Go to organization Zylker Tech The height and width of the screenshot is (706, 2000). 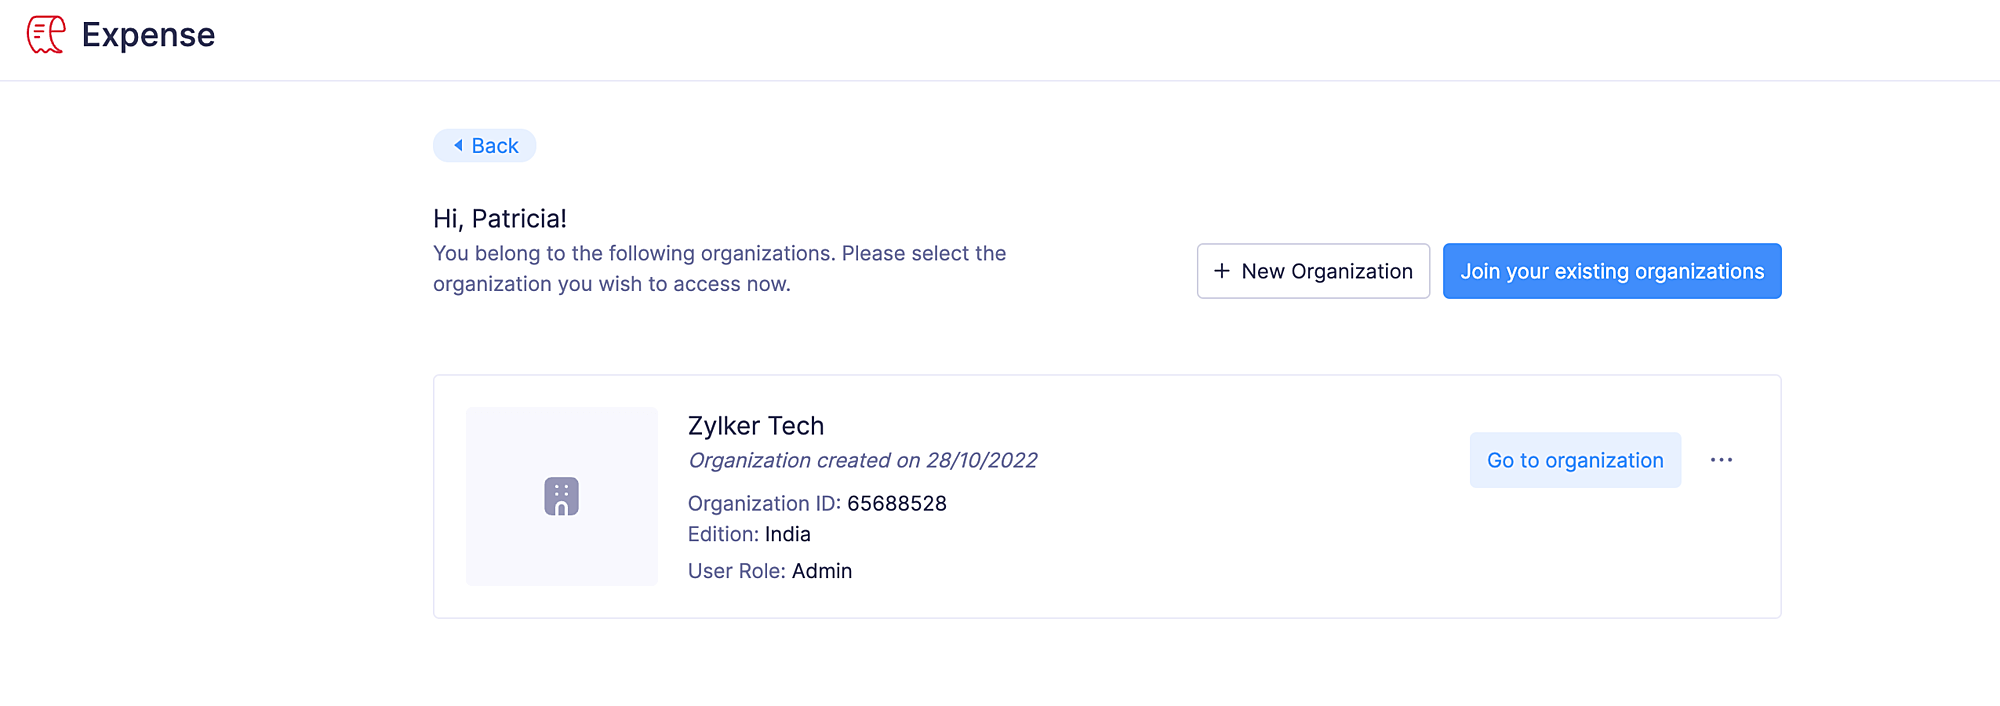click(1575, 460)
